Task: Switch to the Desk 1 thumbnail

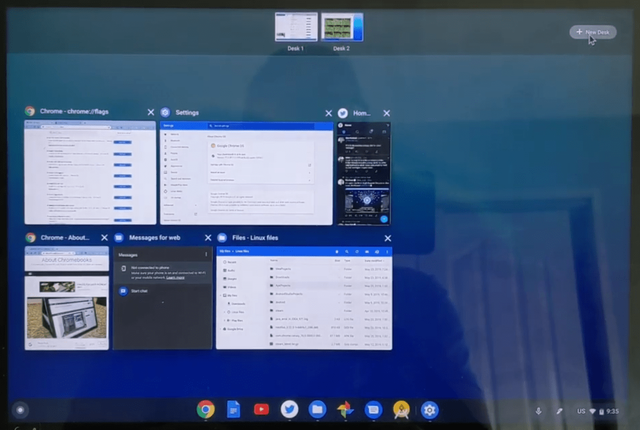Action: tap(296, 27)
